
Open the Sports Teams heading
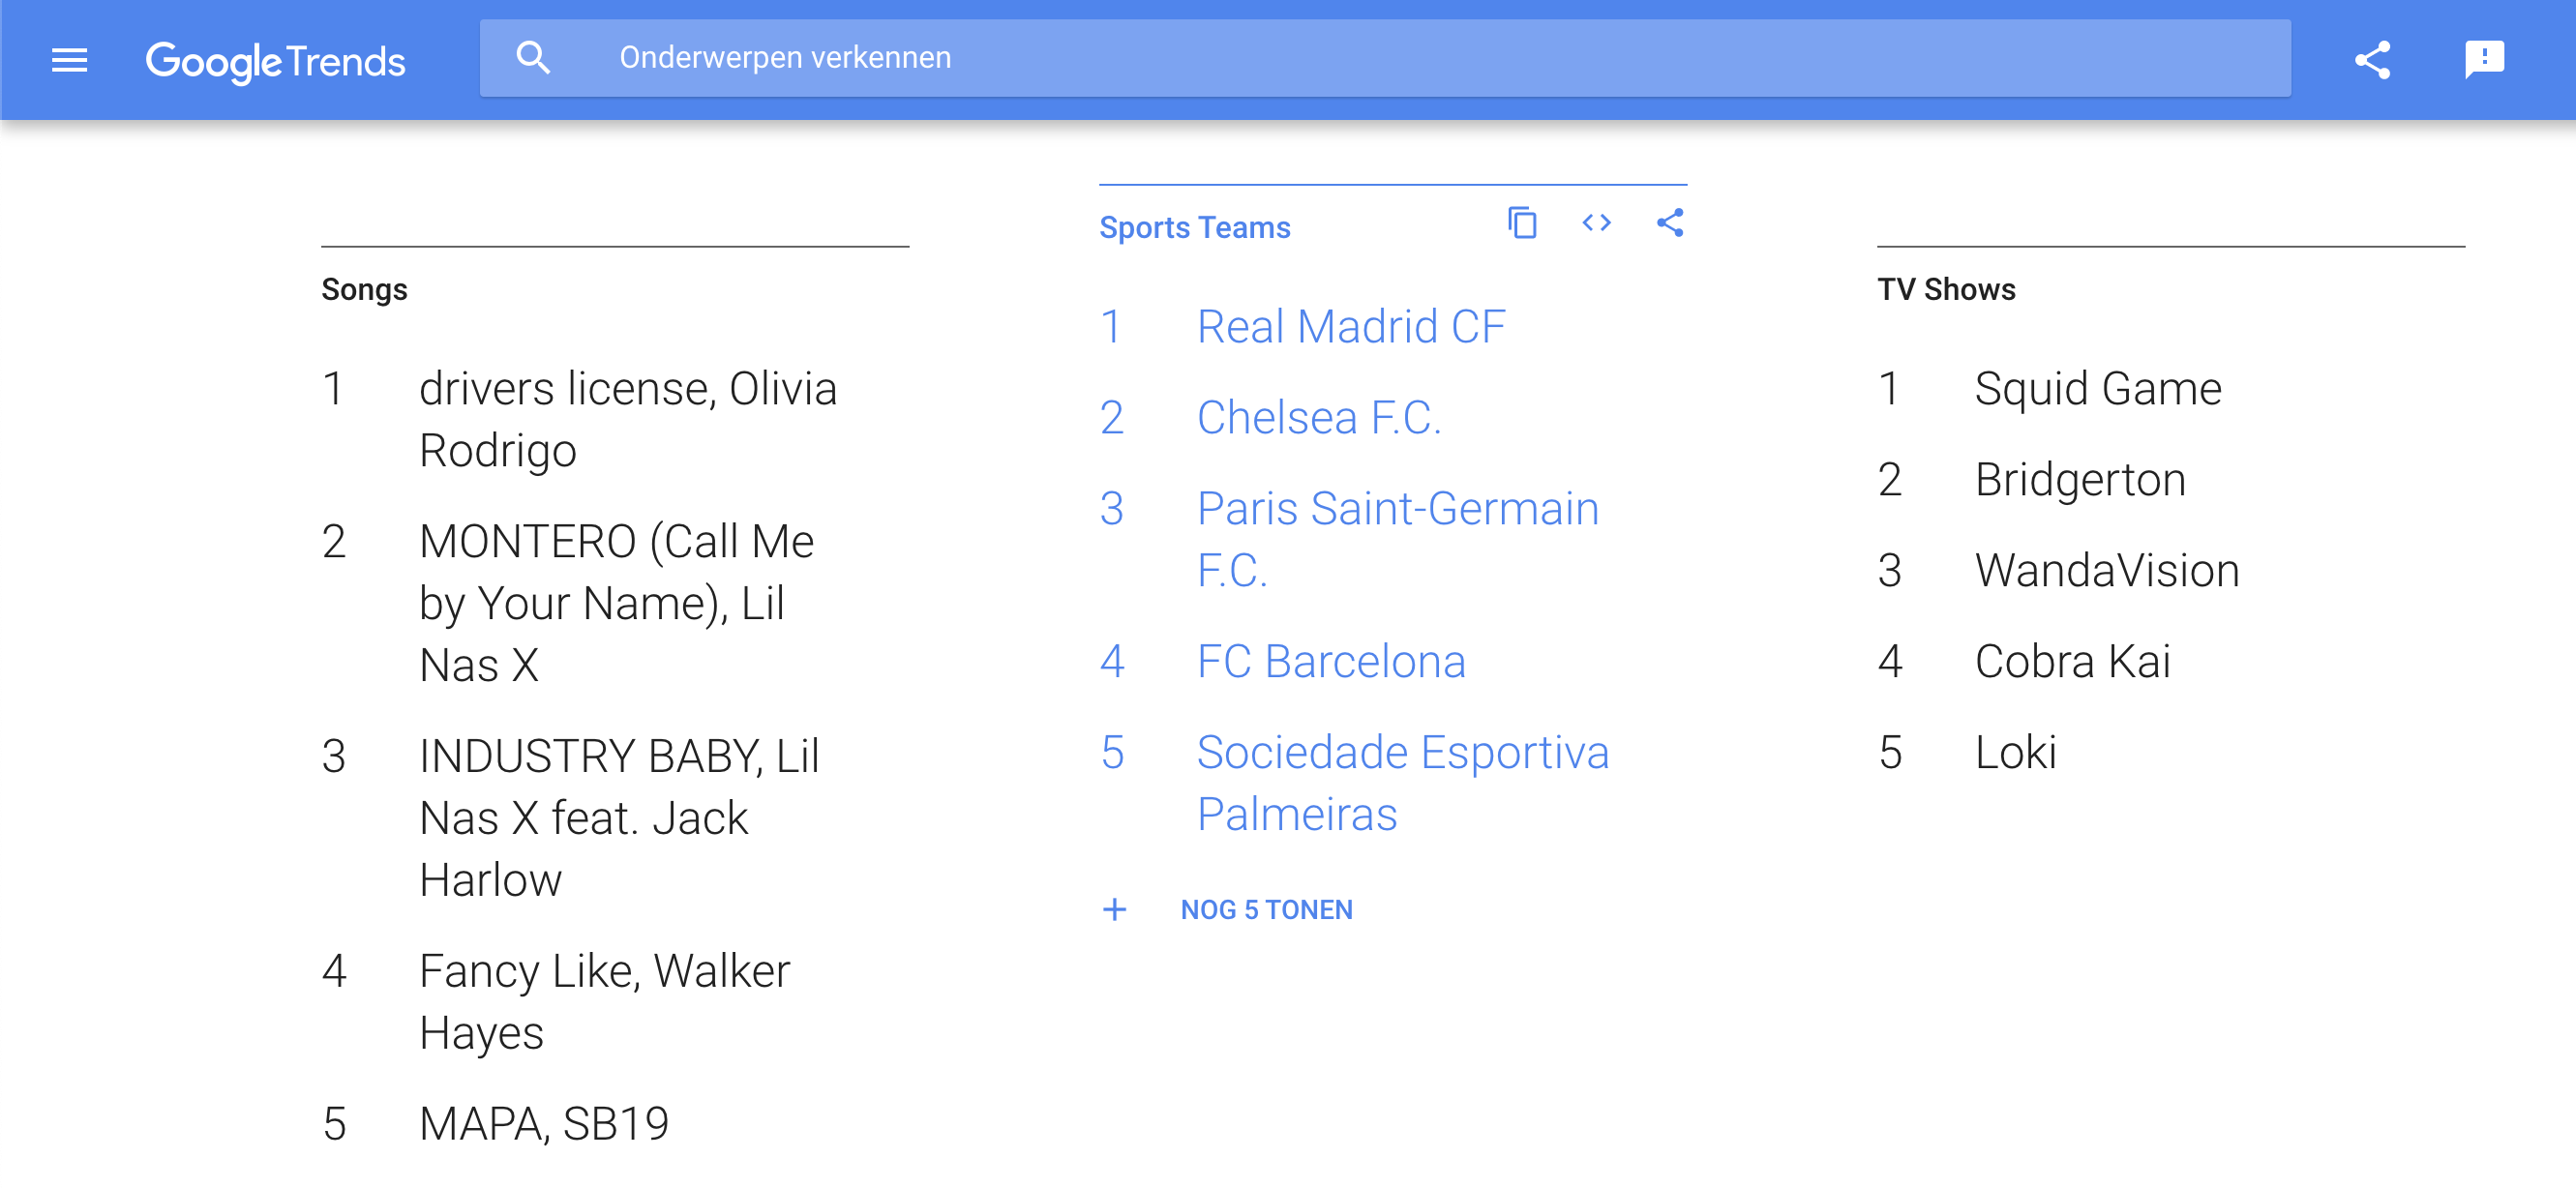[1195, 228]
